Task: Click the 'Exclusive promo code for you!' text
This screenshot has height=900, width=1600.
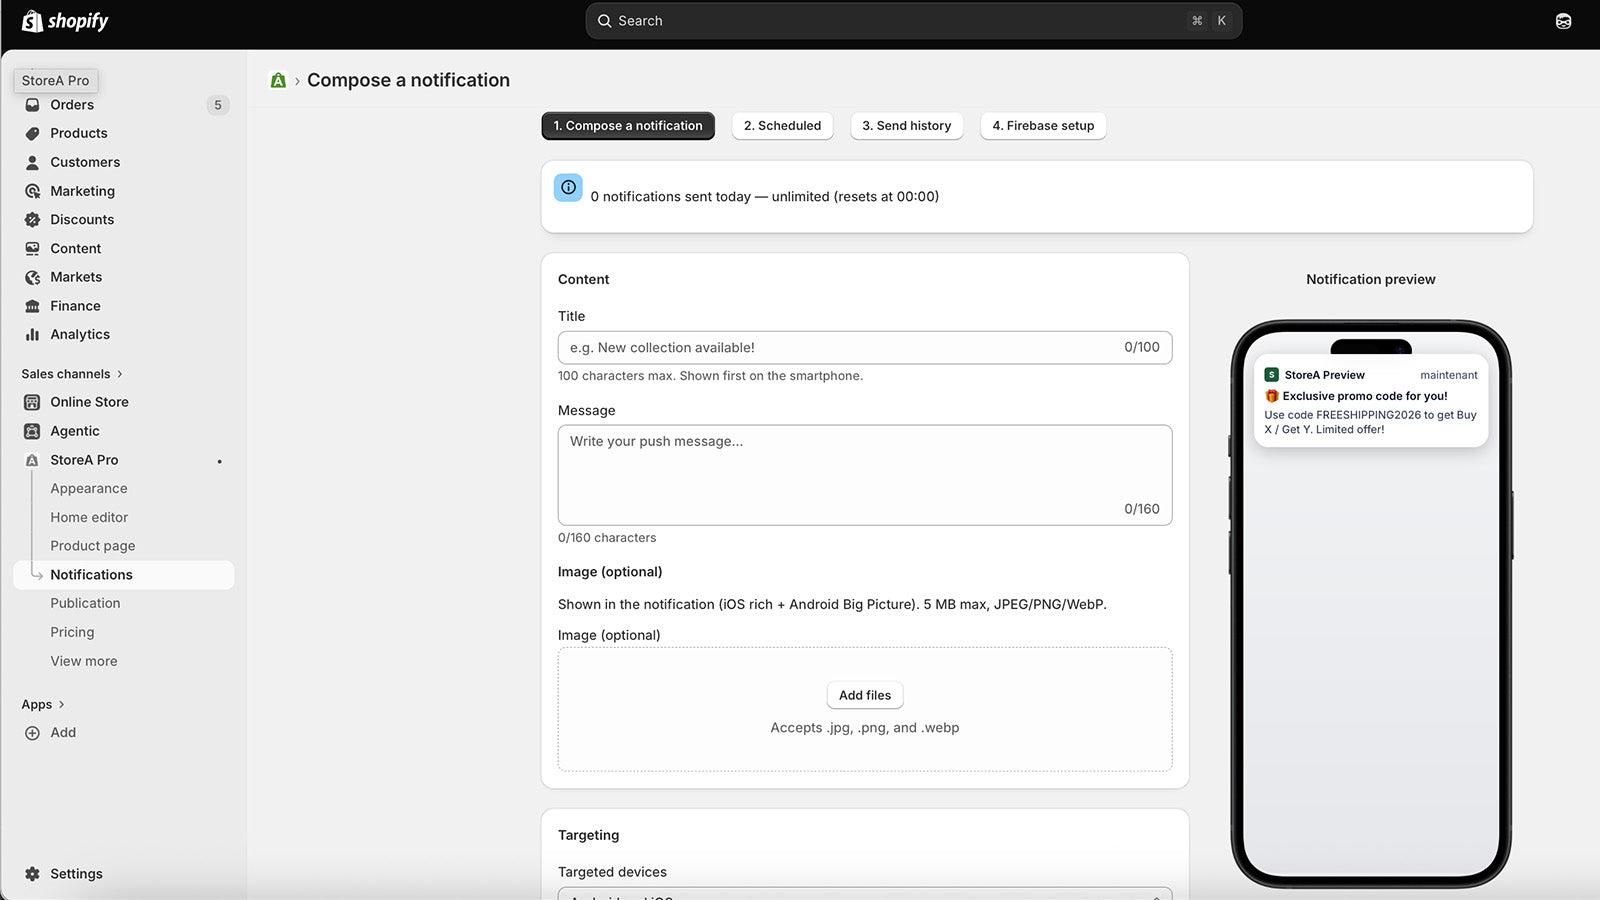Action: 1365,396
